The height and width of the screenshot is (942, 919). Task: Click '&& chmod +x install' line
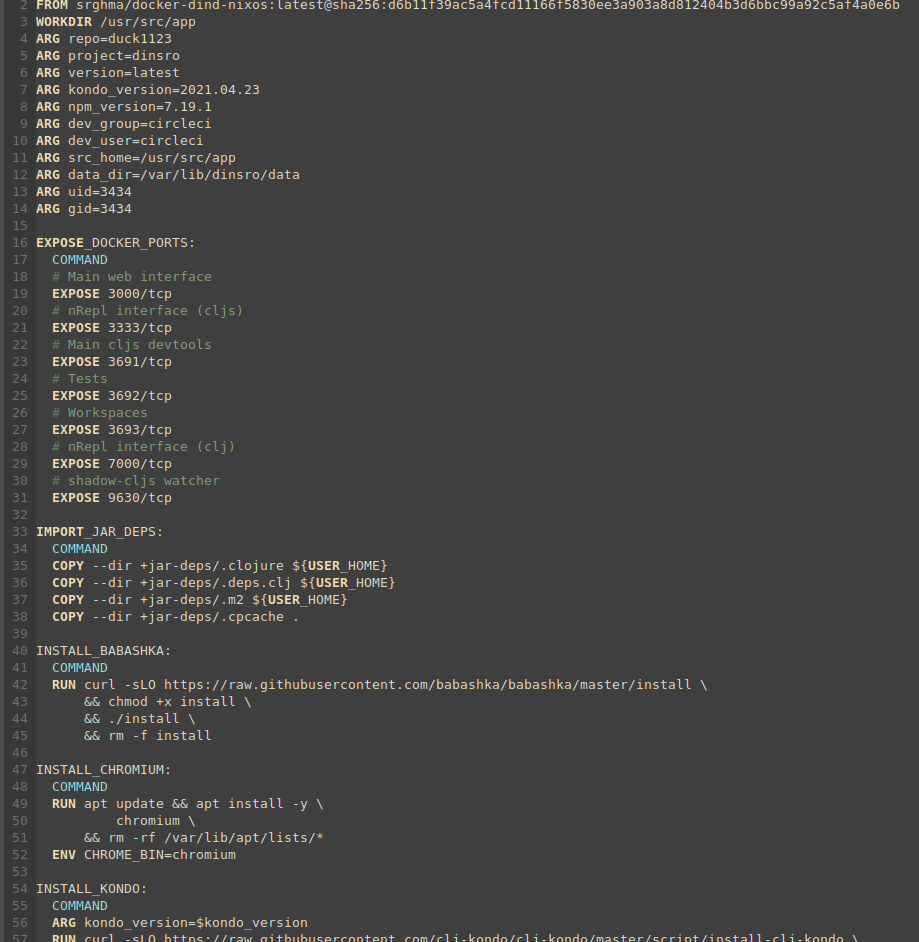coord(168,702)
